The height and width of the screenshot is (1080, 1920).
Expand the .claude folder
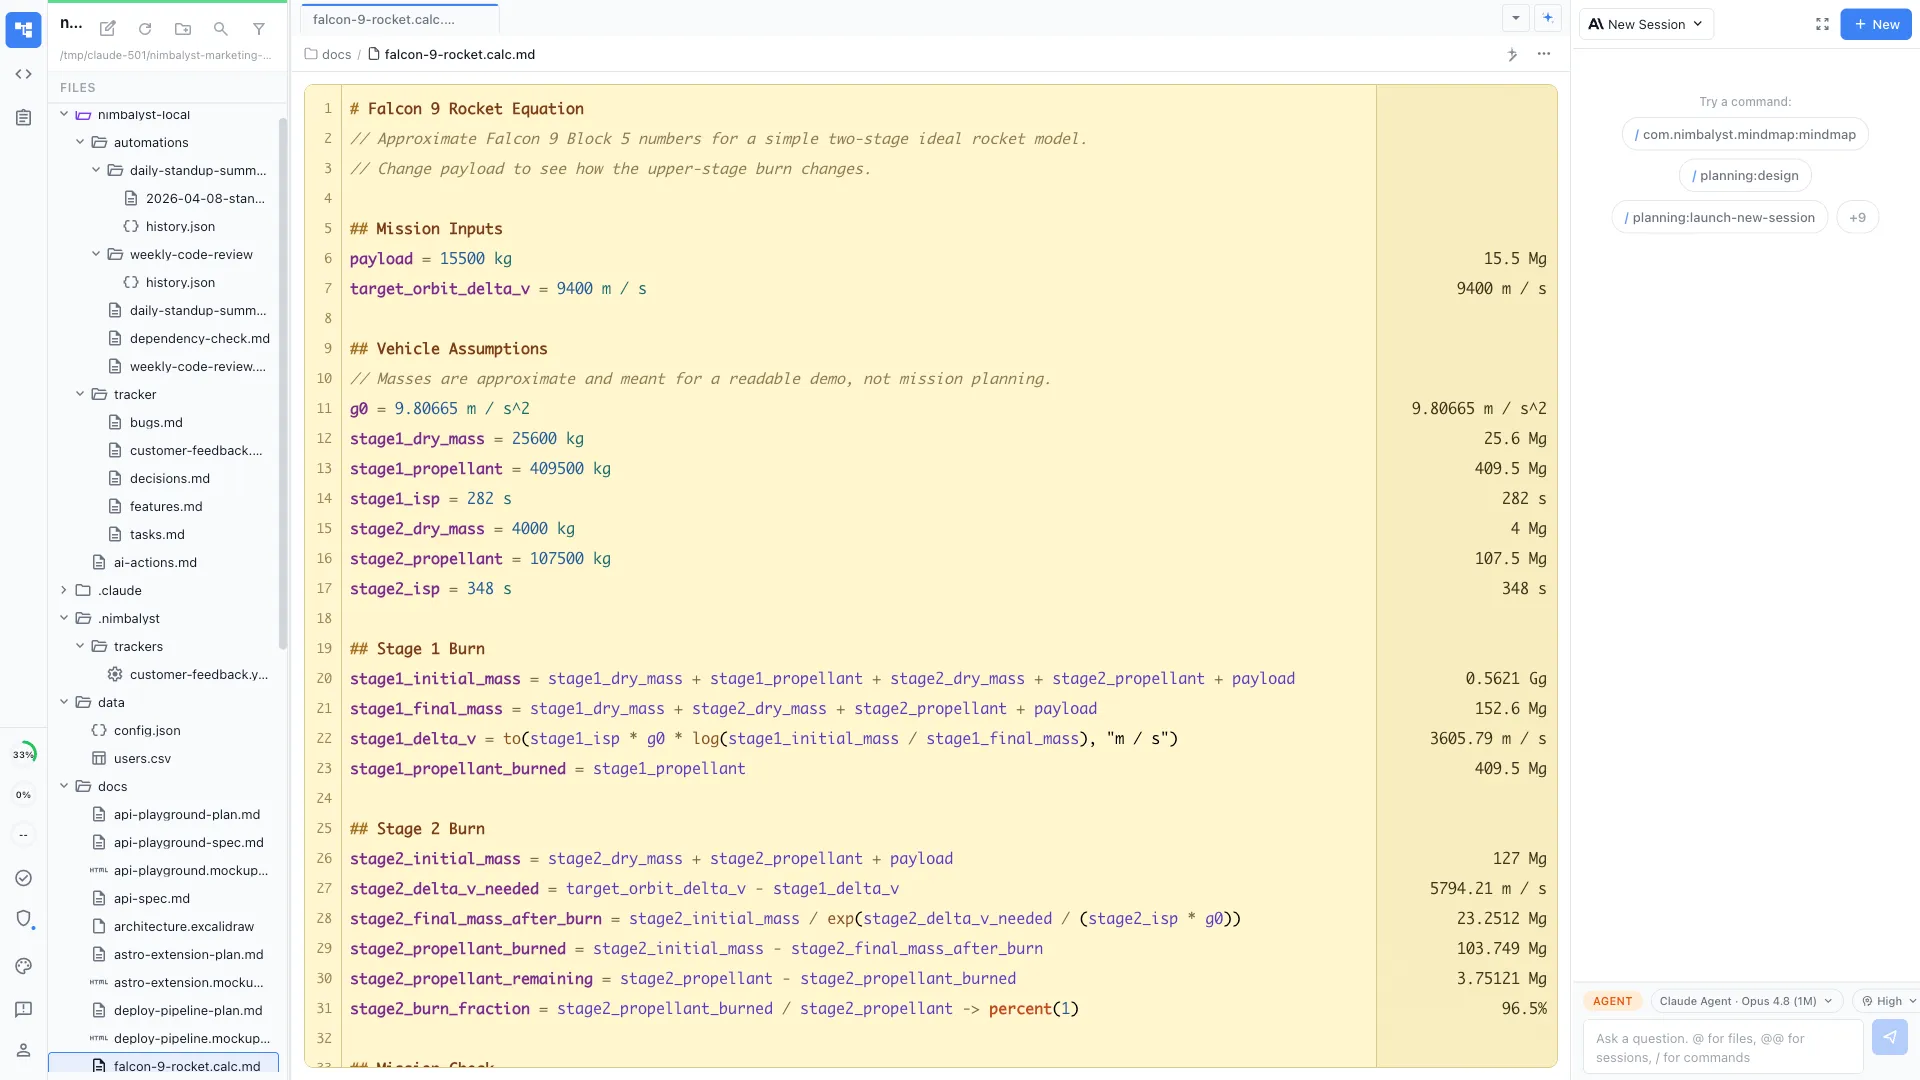tap(64, 590)
